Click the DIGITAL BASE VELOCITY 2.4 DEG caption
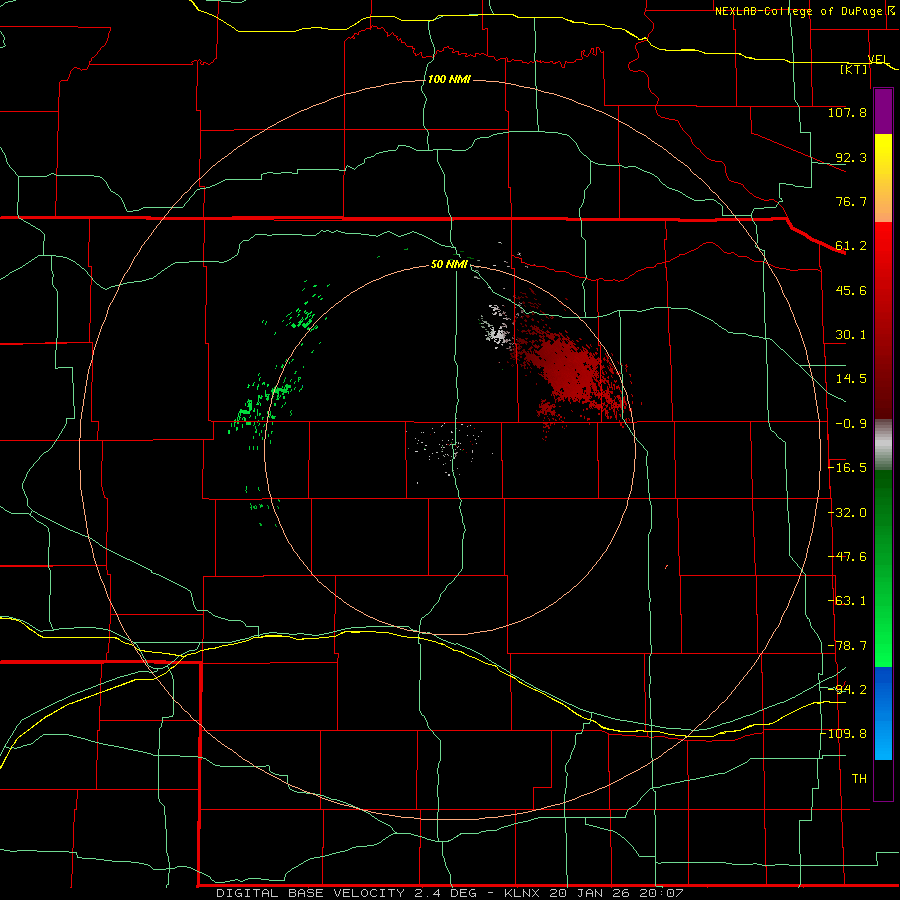Screen dimensions: 900x900 346,893
